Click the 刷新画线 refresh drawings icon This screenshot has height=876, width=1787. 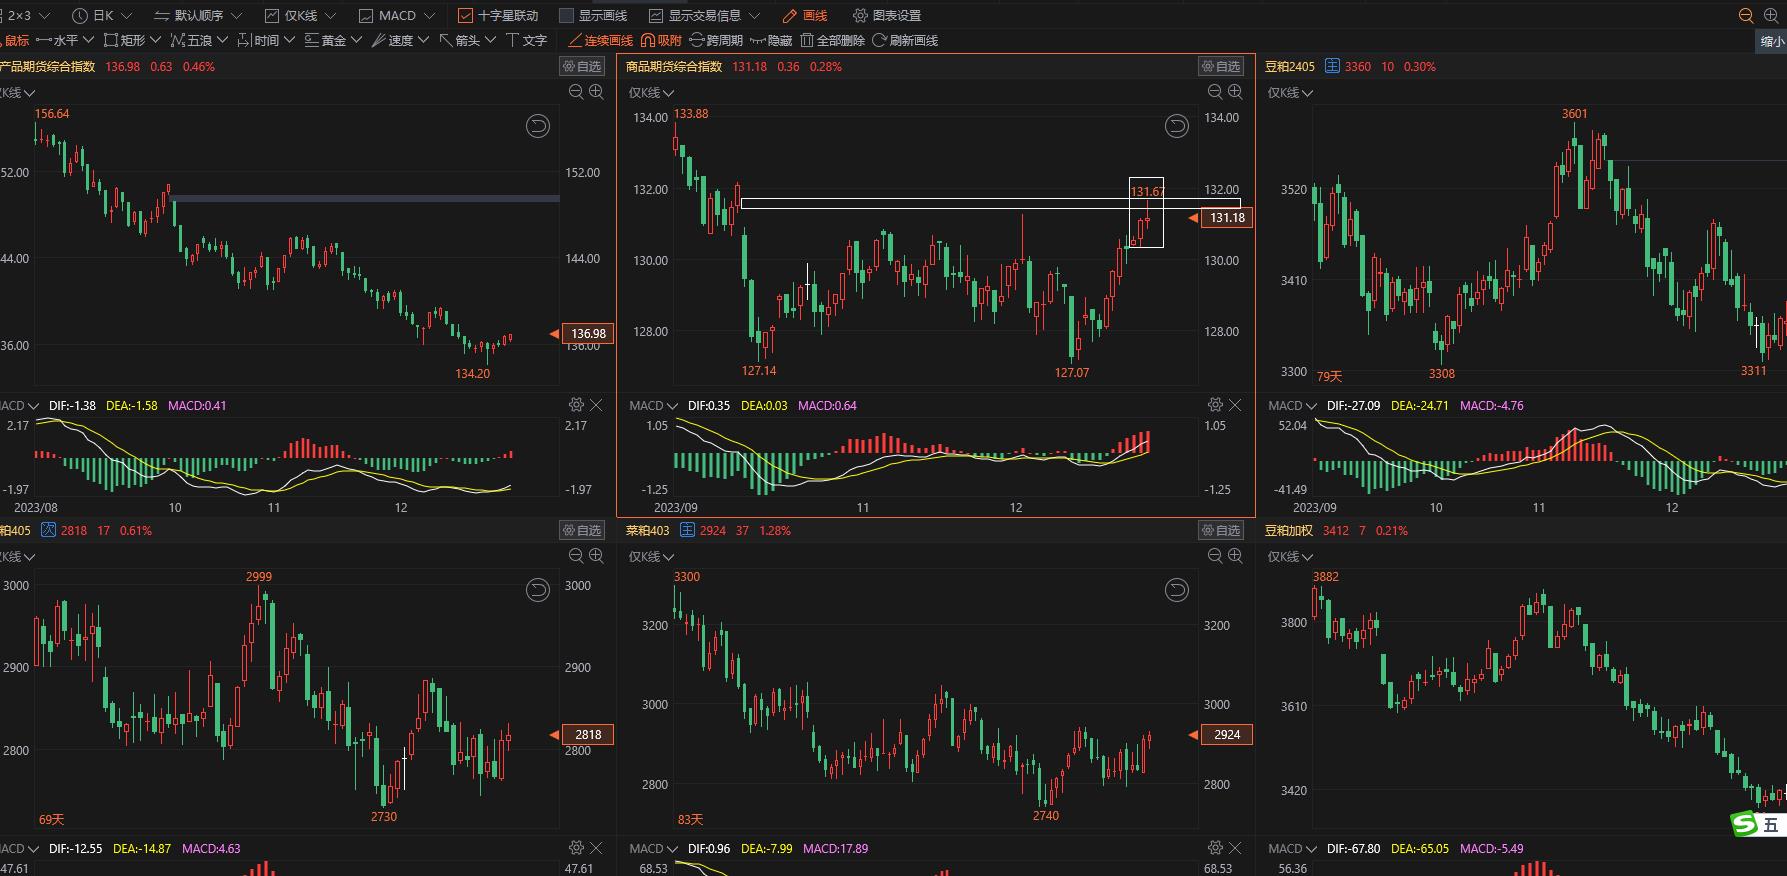click(x=880, y=40)
